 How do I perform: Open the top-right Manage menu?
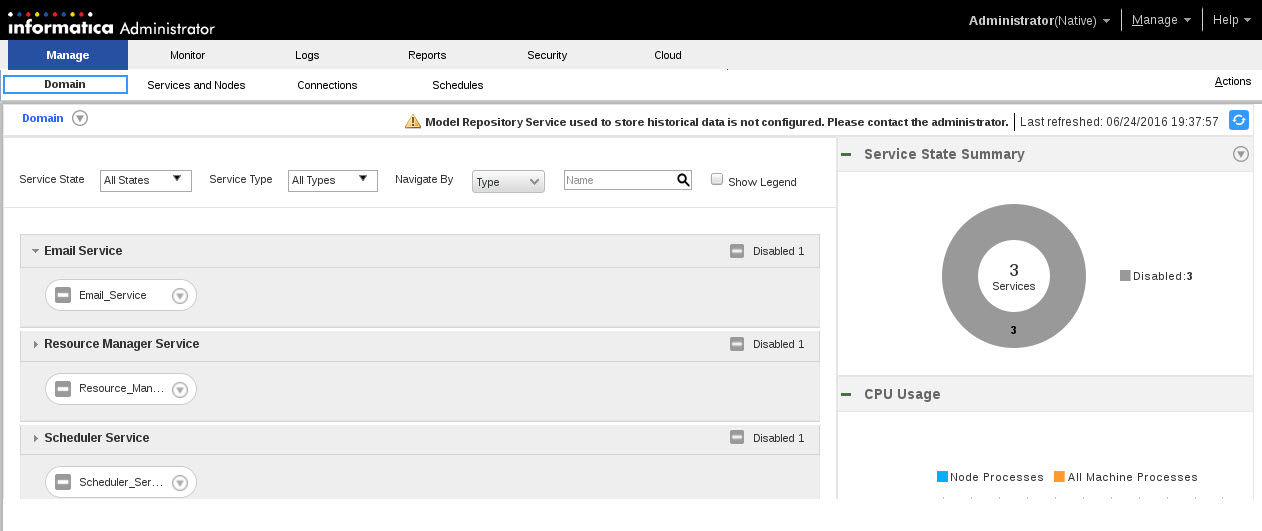1160,20
